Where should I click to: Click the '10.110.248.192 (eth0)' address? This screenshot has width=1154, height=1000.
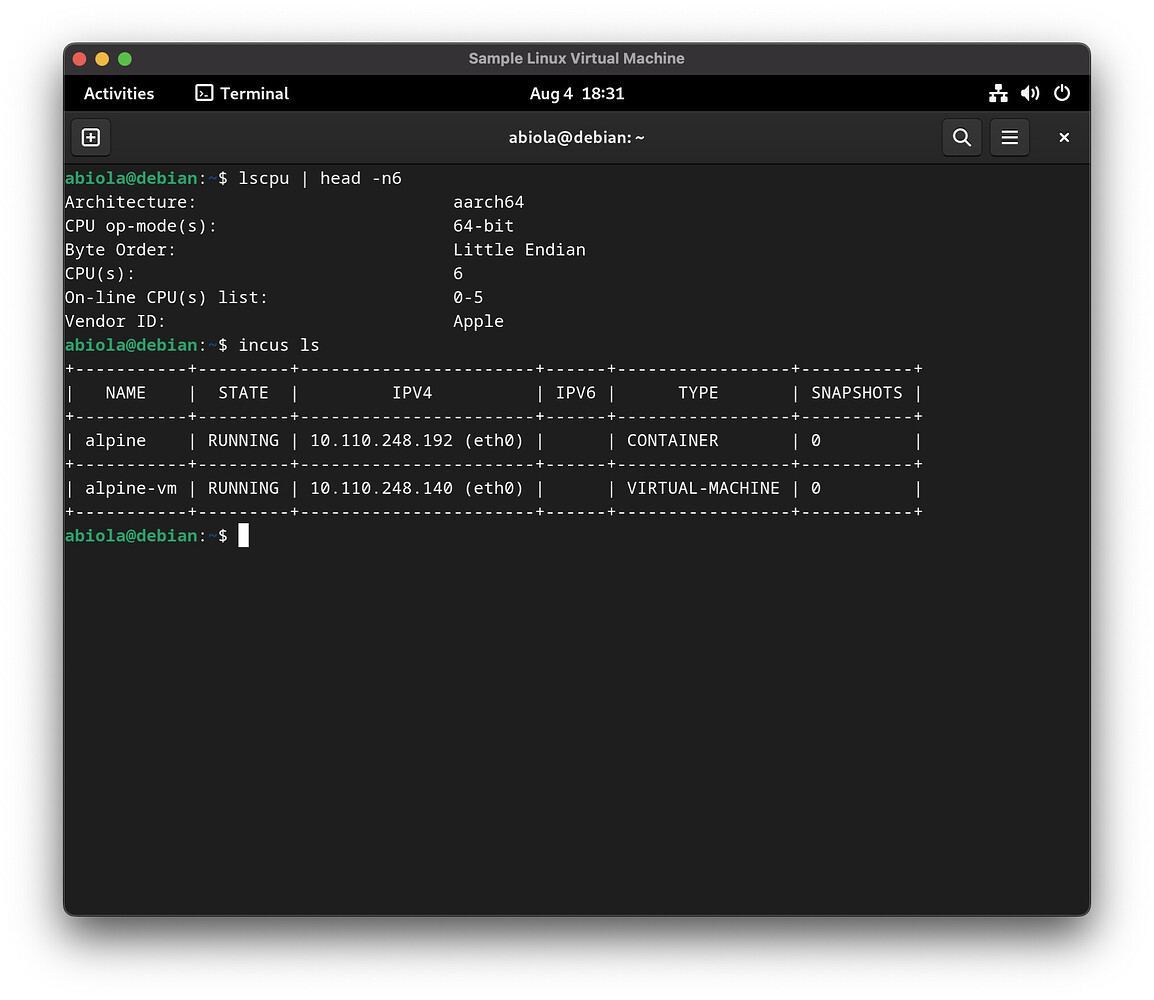[x=417, y=441]
